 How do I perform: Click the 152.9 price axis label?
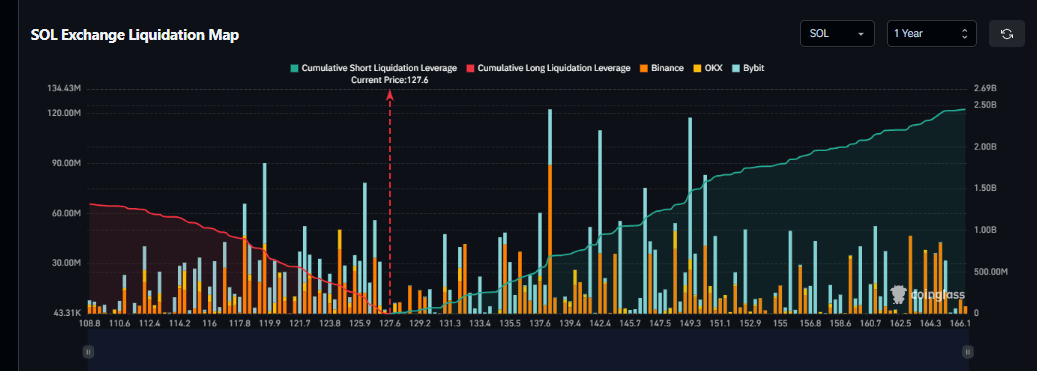[750, 323]
